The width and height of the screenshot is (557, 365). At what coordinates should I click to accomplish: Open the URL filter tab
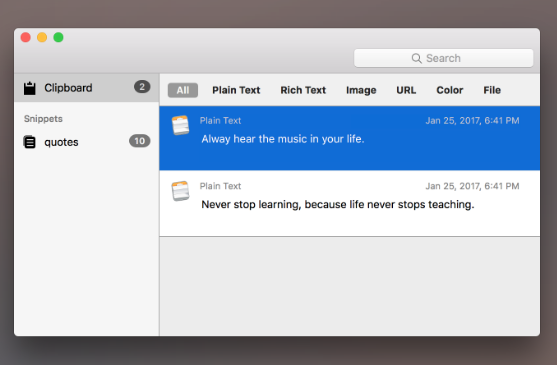(x=406, y=90)
